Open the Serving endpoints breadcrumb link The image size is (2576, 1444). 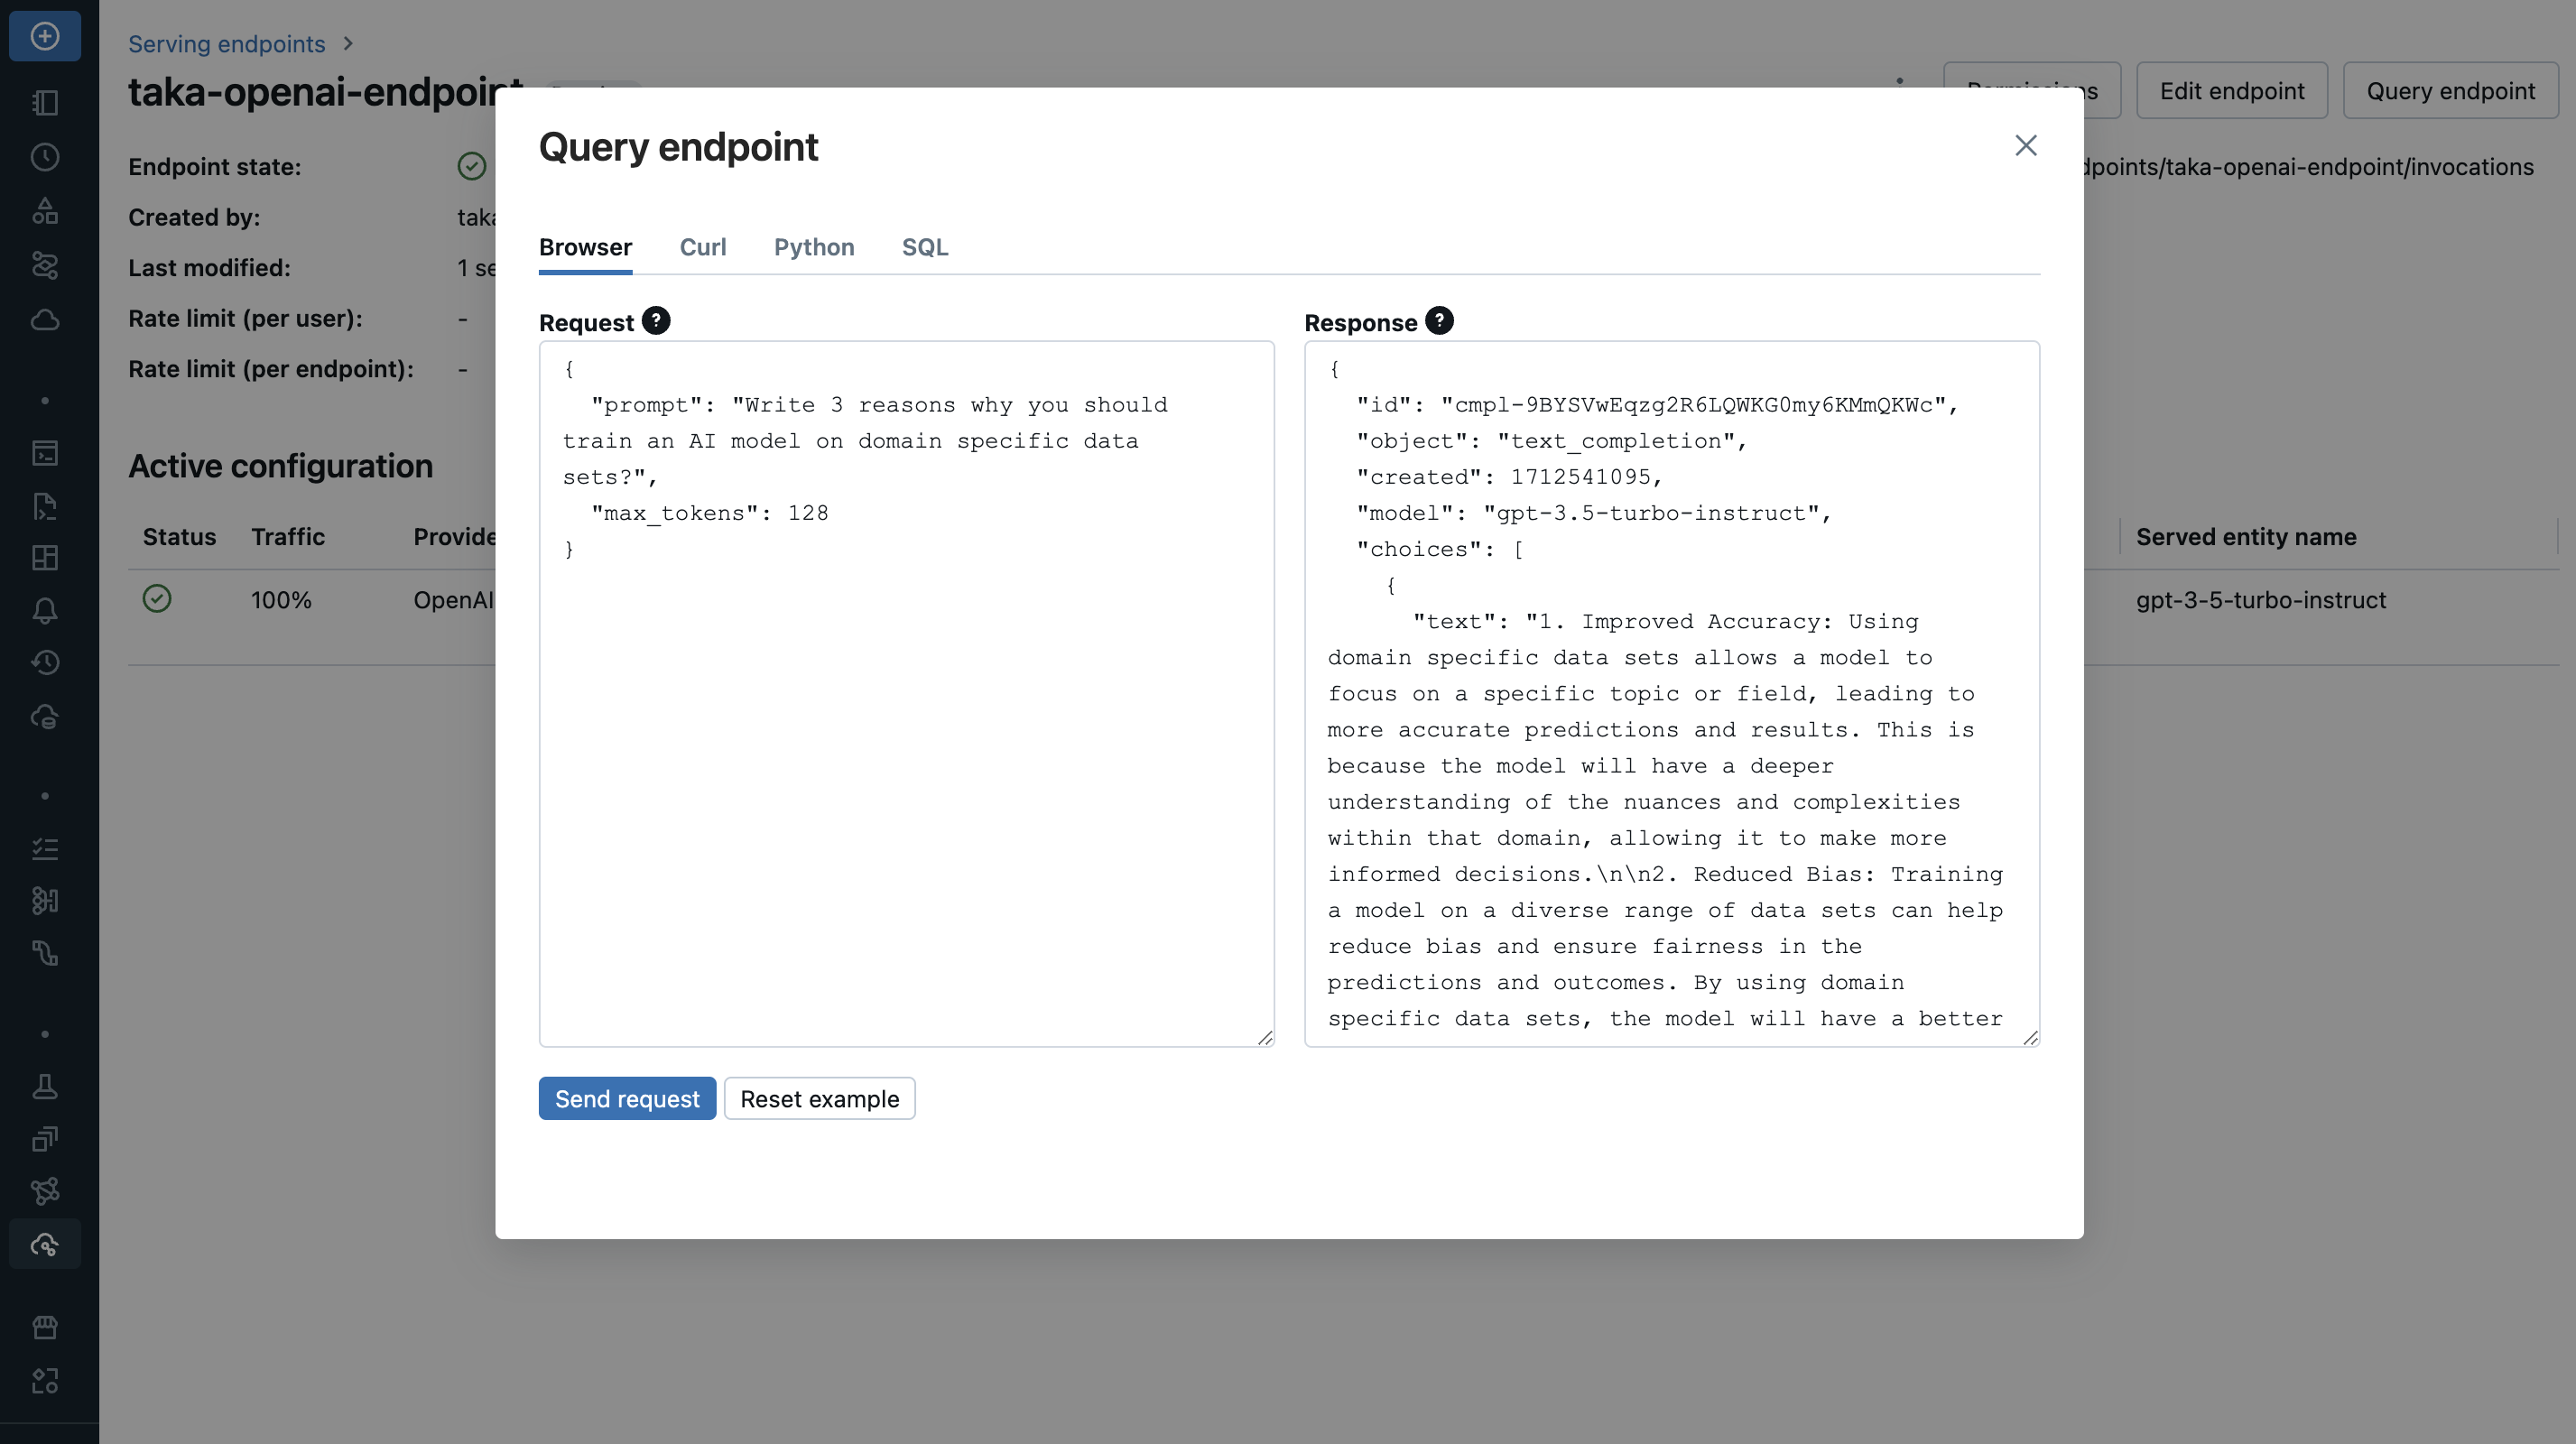pyautogui.click(x=227, y=44)
